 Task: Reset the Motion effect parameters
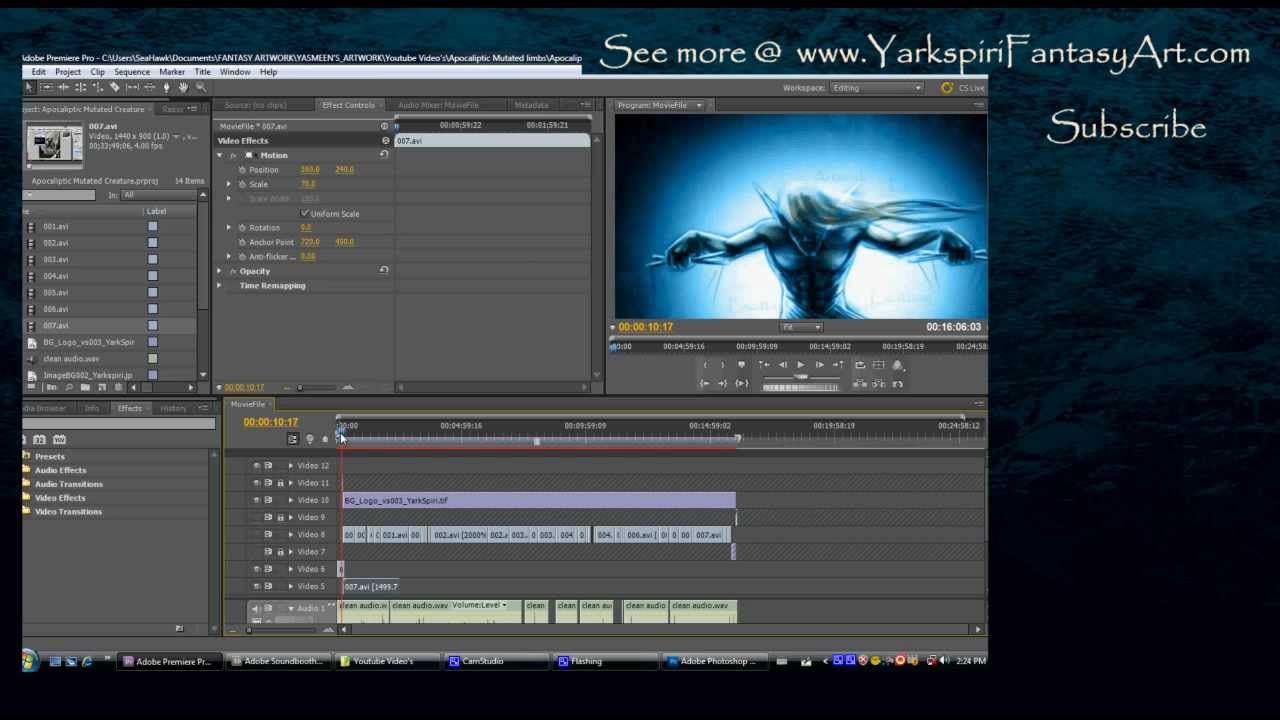384,155
